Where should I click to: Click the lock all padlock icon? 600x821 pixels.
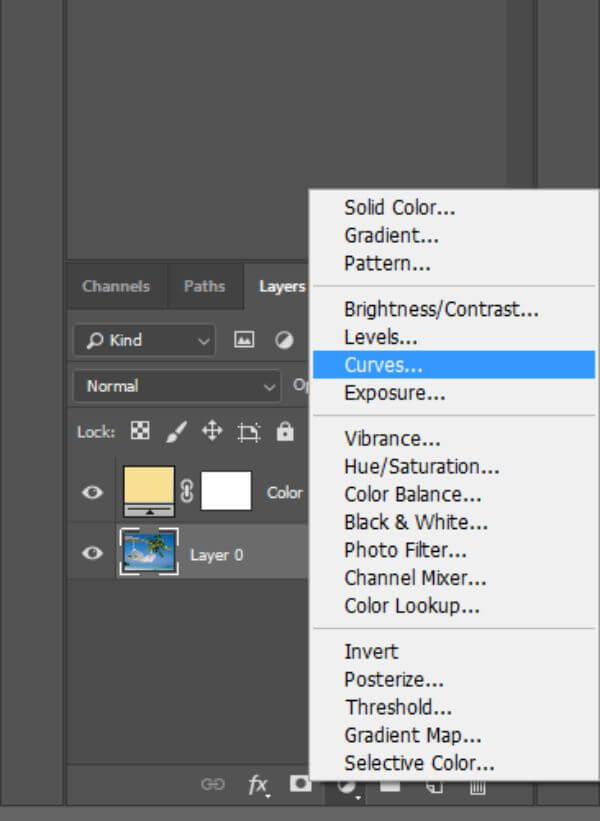285,431
